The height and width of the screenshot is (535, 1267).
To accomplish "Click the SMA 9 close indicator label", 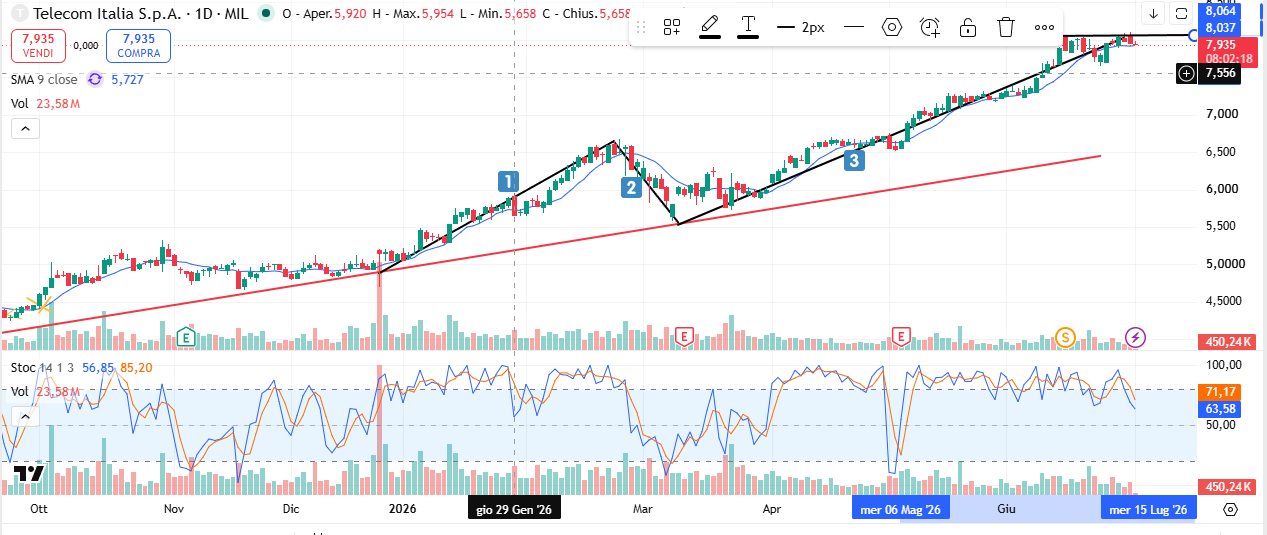I will click(44, 79).
